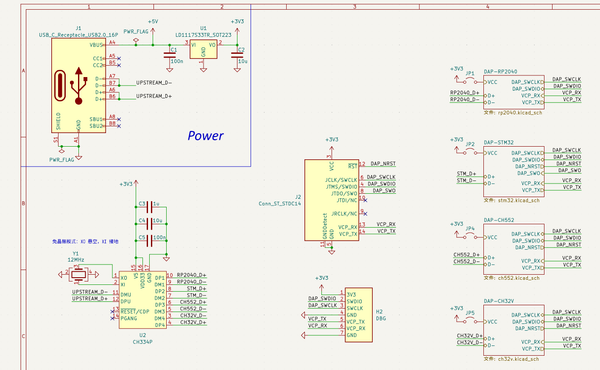Viewport: 600px width, 370px height.
Task: Click the rp2040.kicad_sch file name text
Action: tap(513, 113)
